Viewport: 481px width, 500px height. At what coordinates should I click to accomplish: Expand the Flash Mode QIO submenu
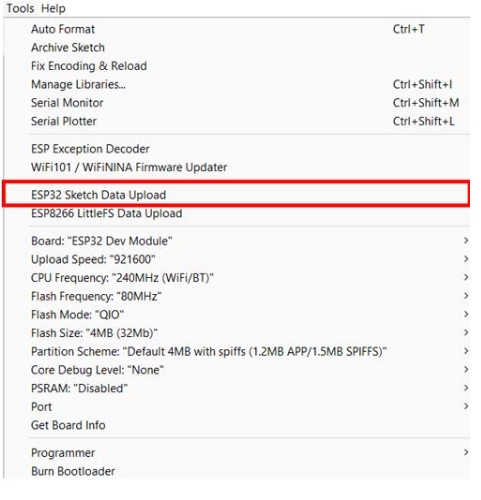tap(236, 314)
